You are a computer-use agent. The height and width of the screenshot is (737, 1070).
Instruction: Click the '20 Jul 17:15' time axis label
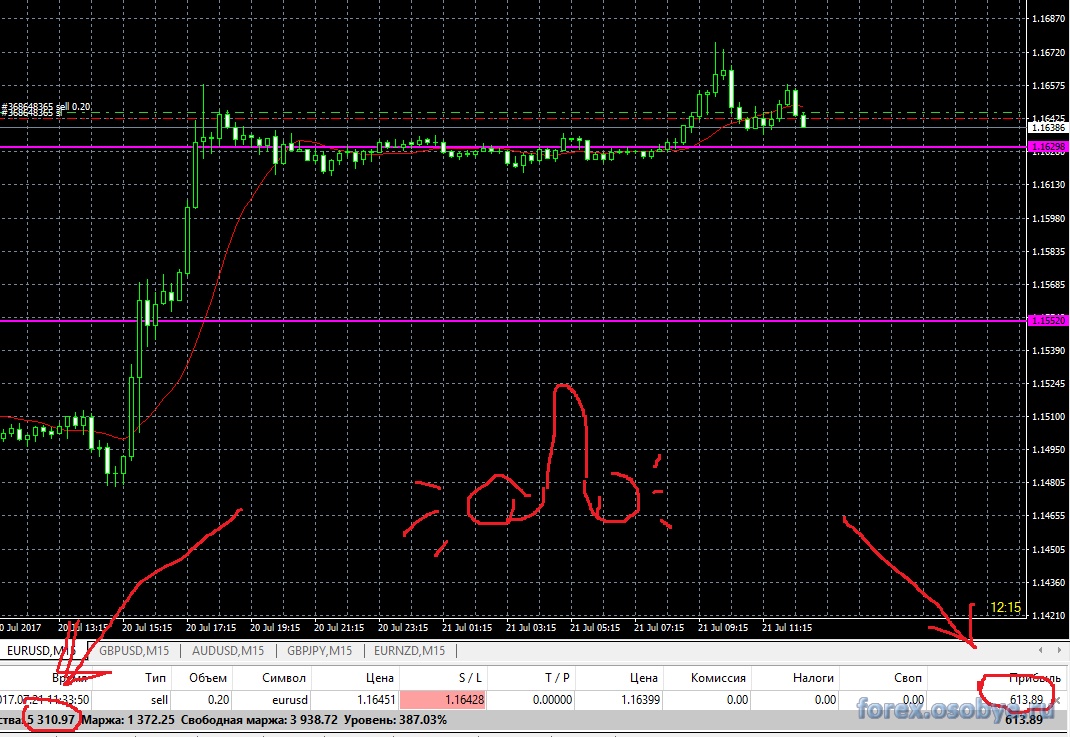pyautogui.click(x=211, y=627)
